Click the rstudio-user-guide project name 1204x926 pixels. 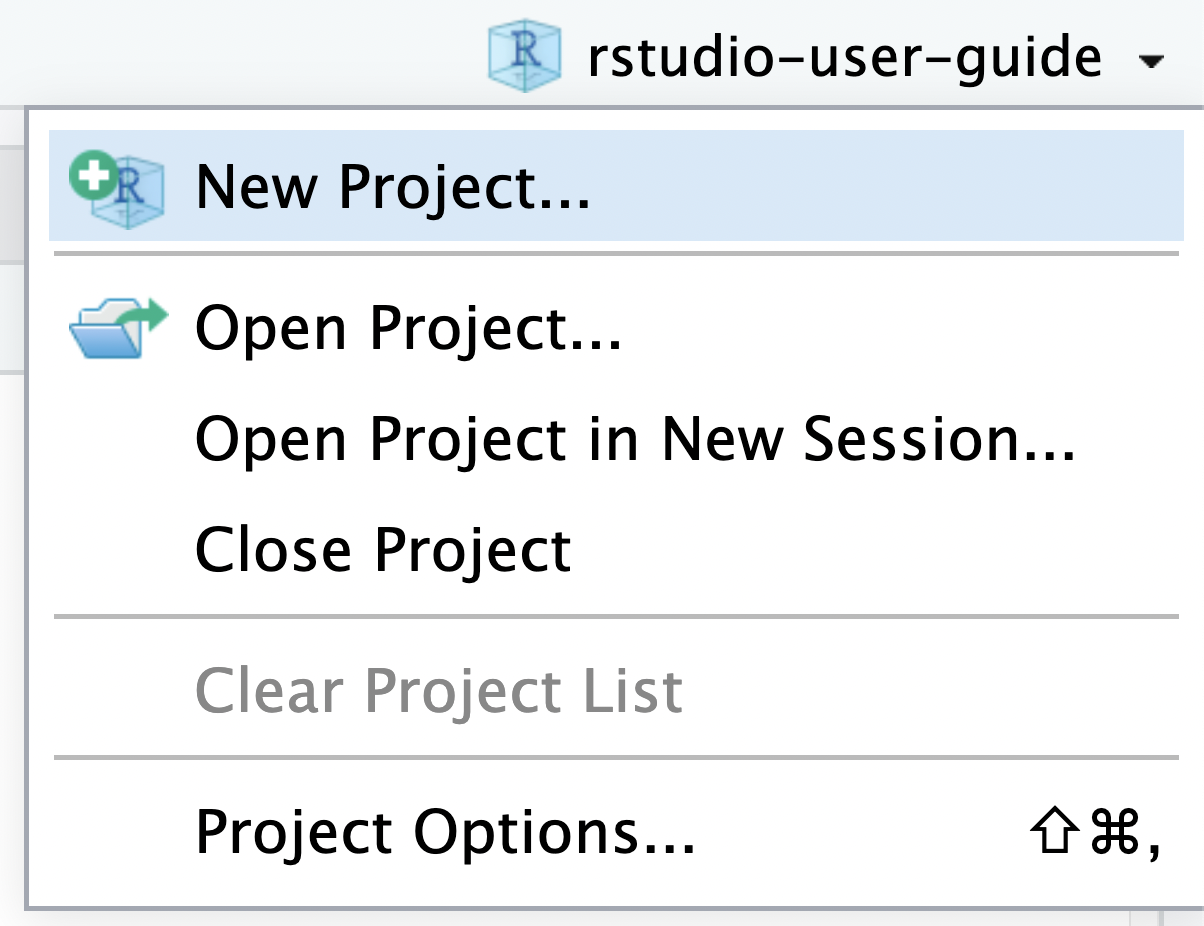(845, 57)
